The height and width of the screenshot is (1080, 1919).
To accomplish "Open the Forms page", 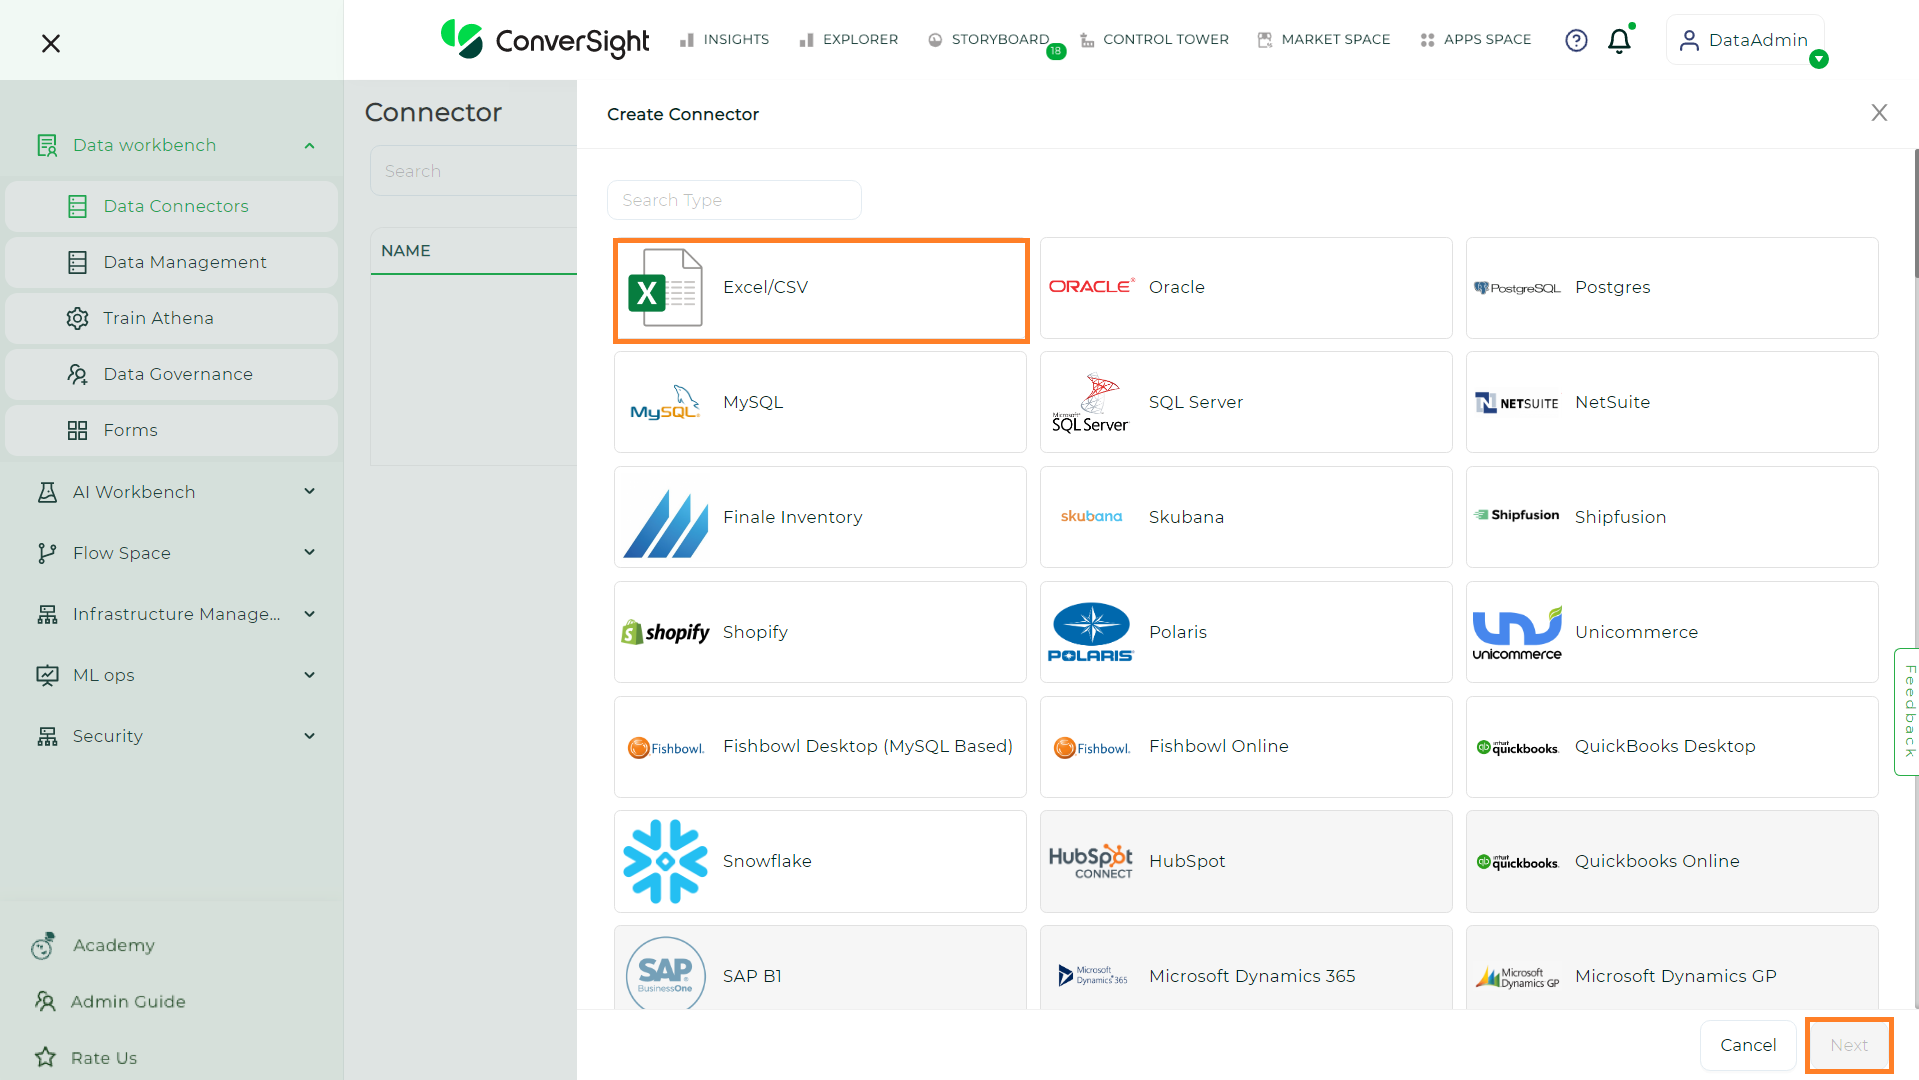I will tap(172, 430).
